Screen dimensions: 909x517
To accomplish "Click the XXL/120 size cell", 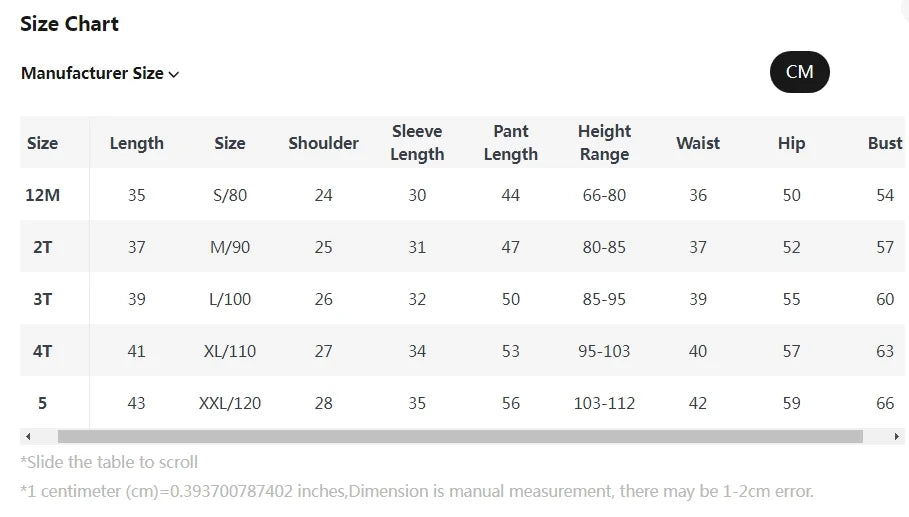I will point(230,403).
